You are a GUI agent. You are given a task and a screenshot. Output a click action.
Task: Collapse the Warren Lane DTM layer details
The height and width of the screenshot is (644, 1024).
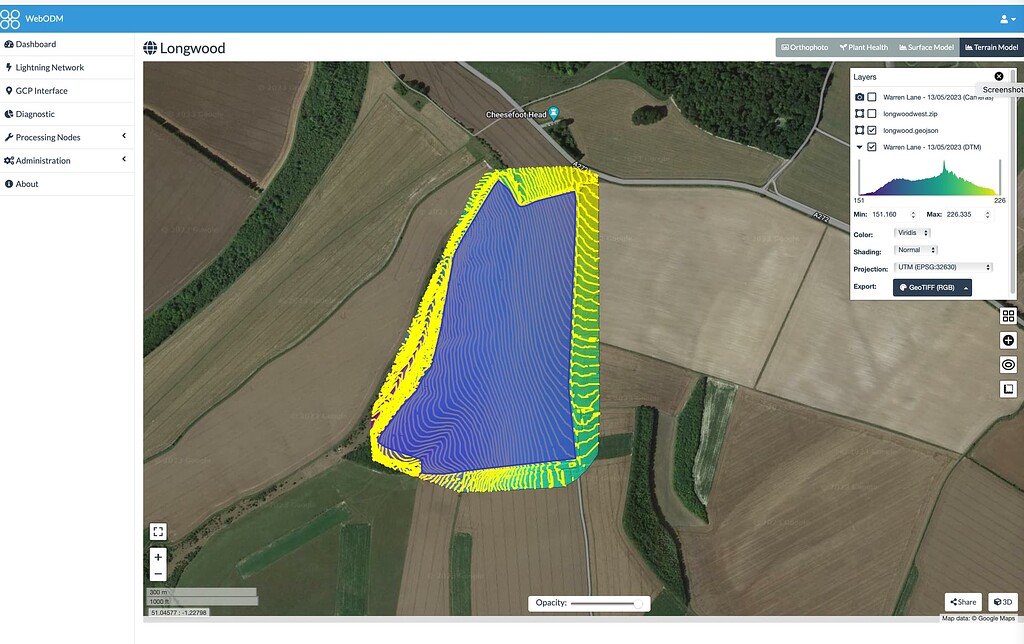(858, 146)
